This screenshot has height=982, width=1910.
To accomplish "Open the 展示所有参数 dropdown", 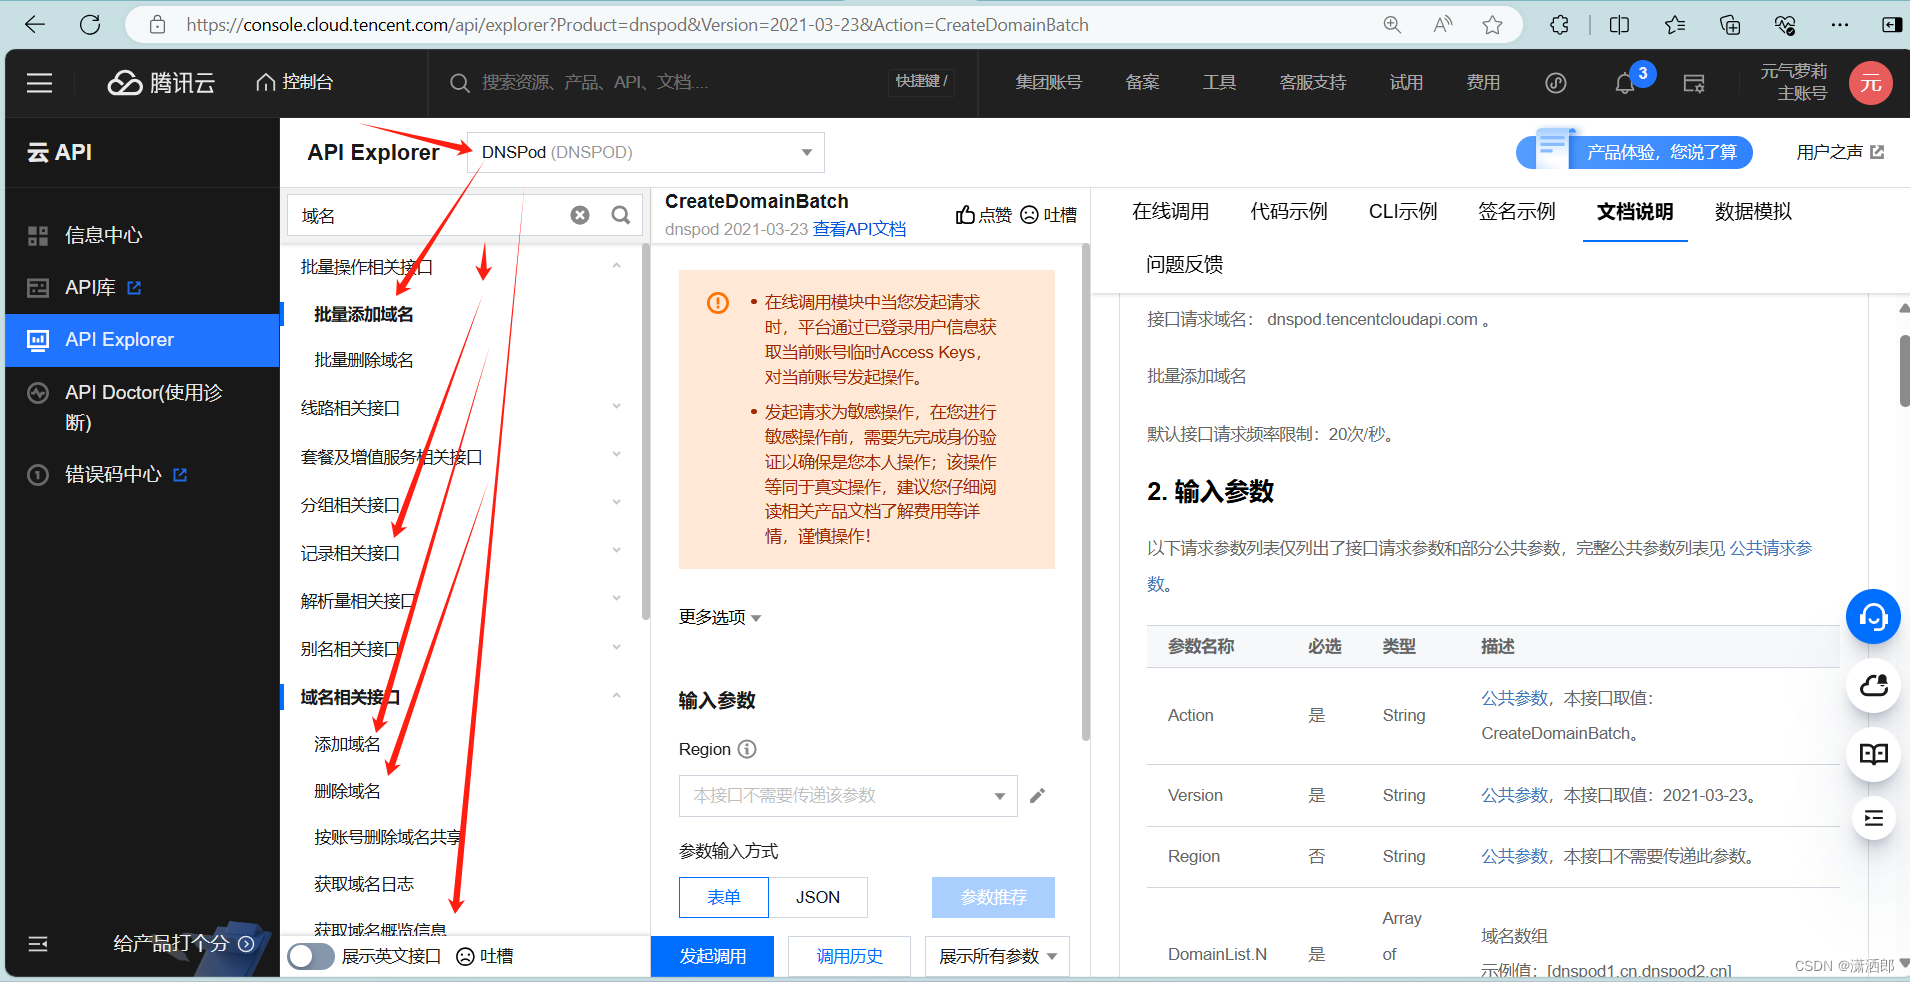I will (x=997, y=956).
